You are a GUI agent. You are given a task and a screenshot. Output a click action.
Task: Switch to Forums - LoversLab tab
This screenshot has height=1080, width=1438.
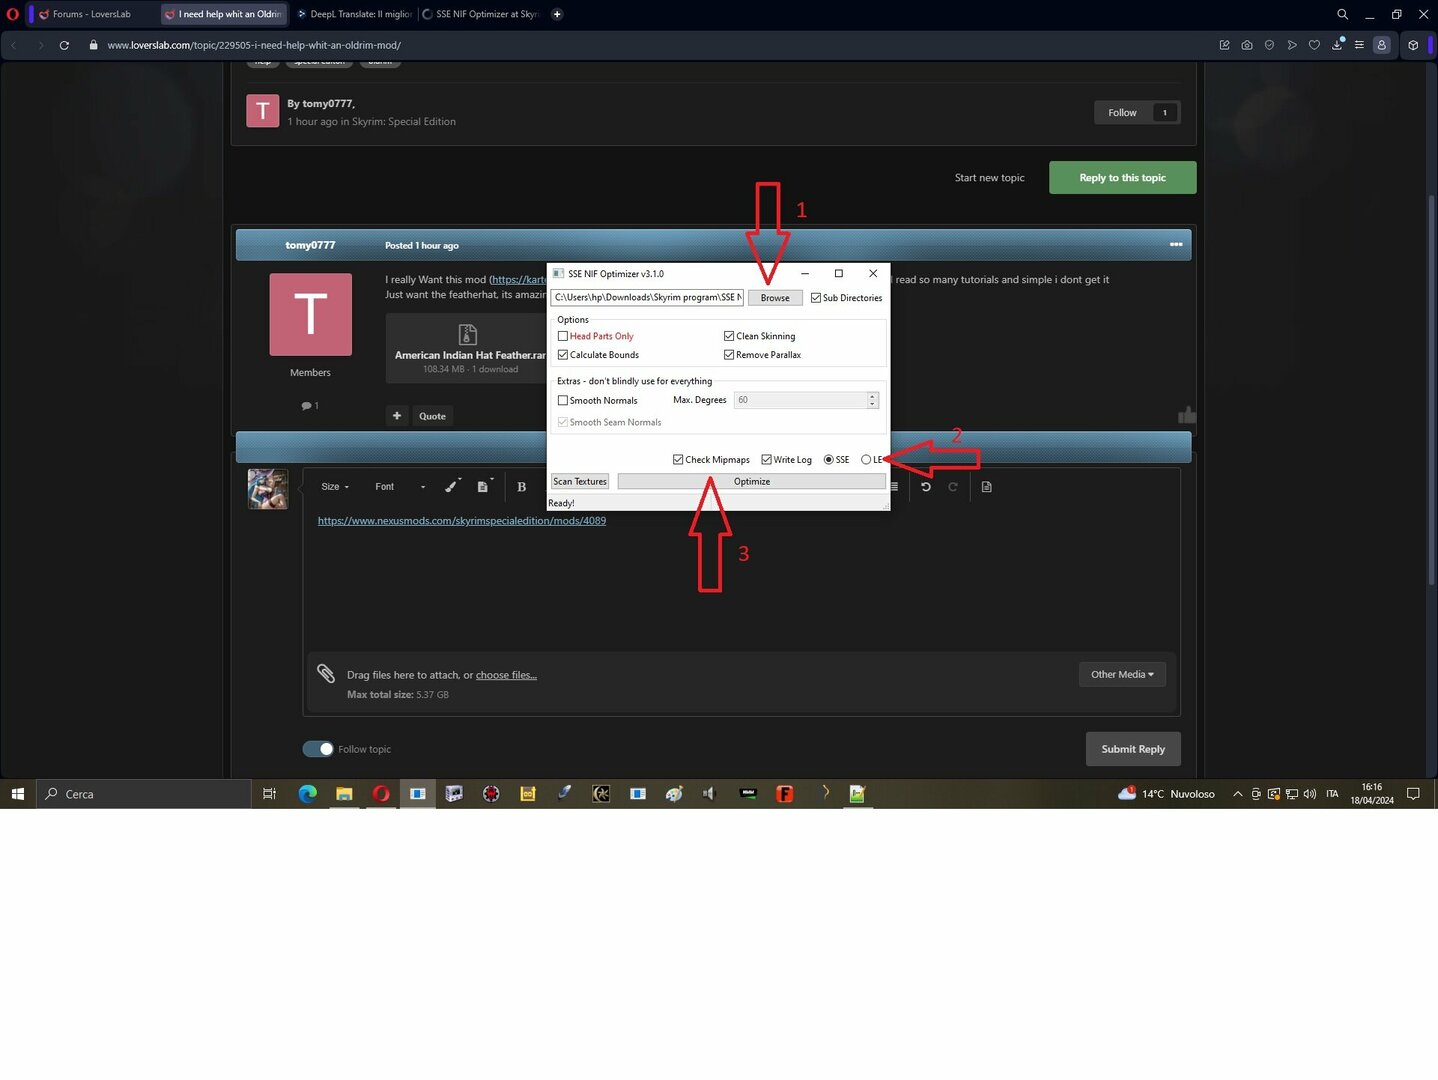tap(92, 14)
